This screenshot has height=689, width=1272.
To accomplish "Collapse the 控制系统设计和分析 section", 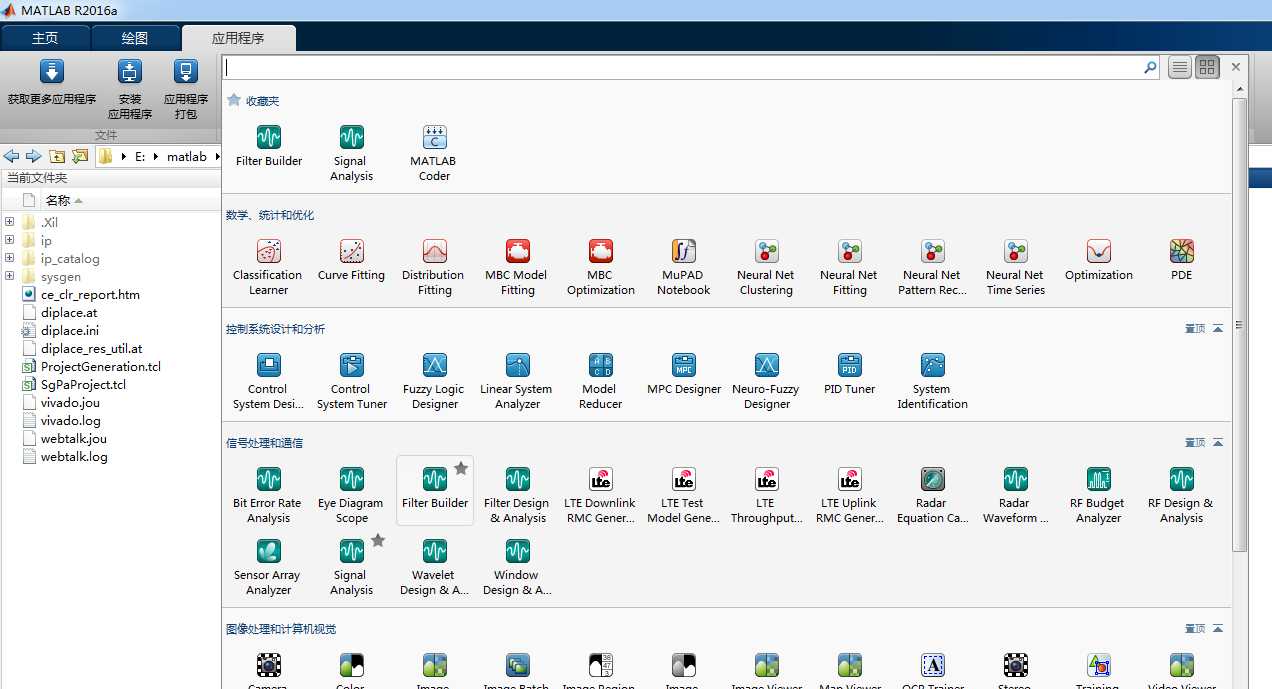I will click(x=1217, y=329).
